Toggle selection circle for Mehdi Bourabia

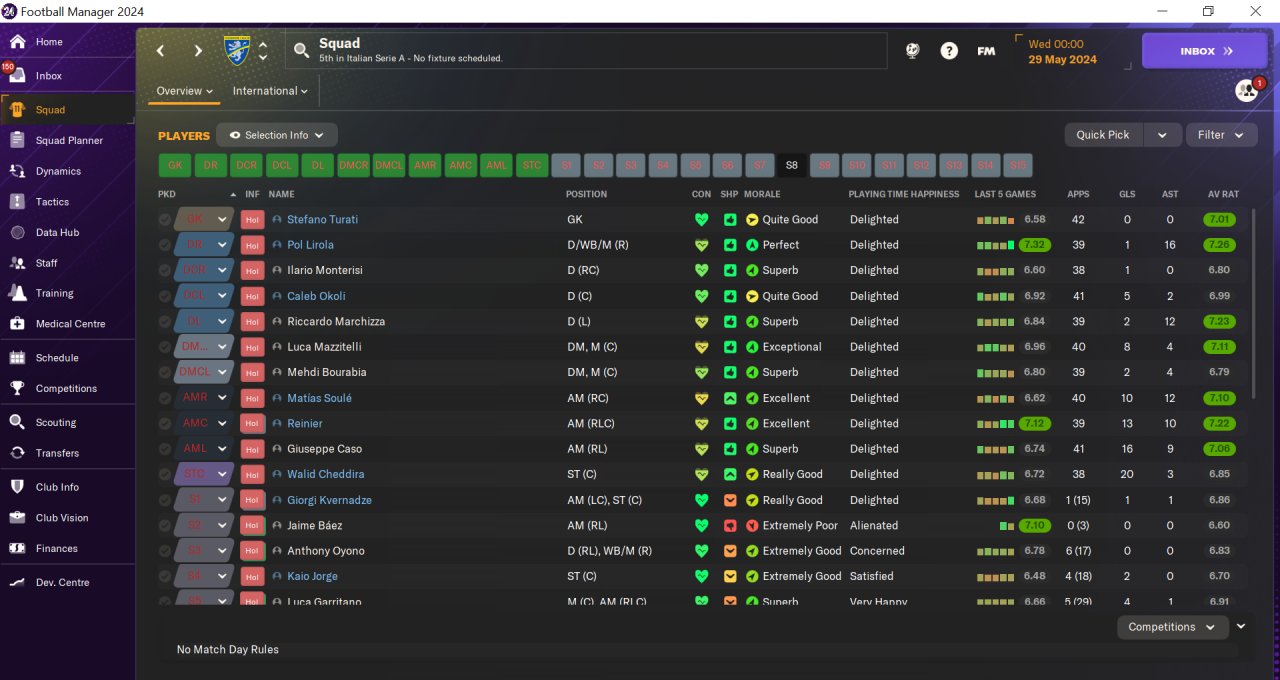tap(165, 373)
